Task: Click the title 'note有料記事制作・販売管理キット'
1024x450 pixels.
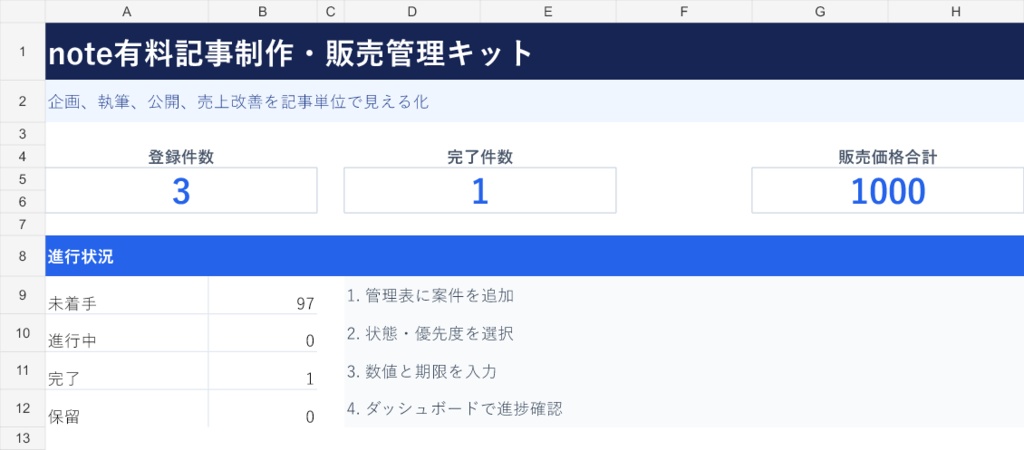Action: coord(291,54)
